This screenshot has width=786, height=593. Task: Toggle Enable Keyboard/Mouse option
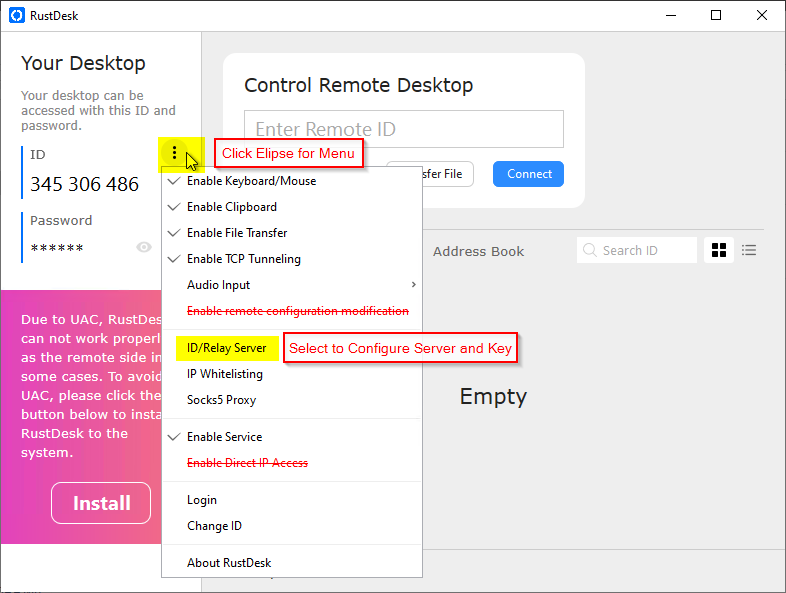(292, 181)
